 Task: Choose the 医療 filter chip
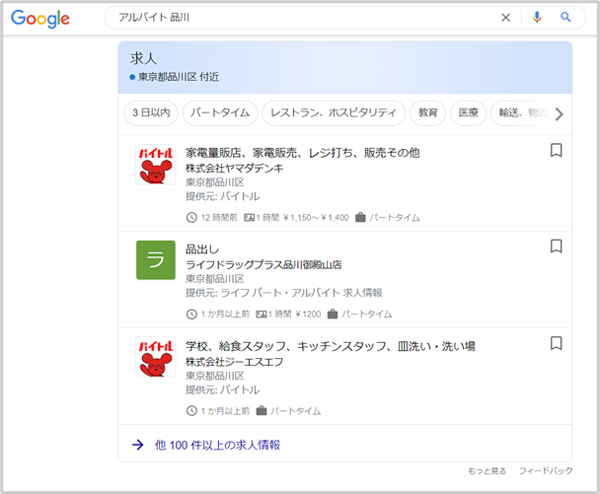(x=468, y=113)
